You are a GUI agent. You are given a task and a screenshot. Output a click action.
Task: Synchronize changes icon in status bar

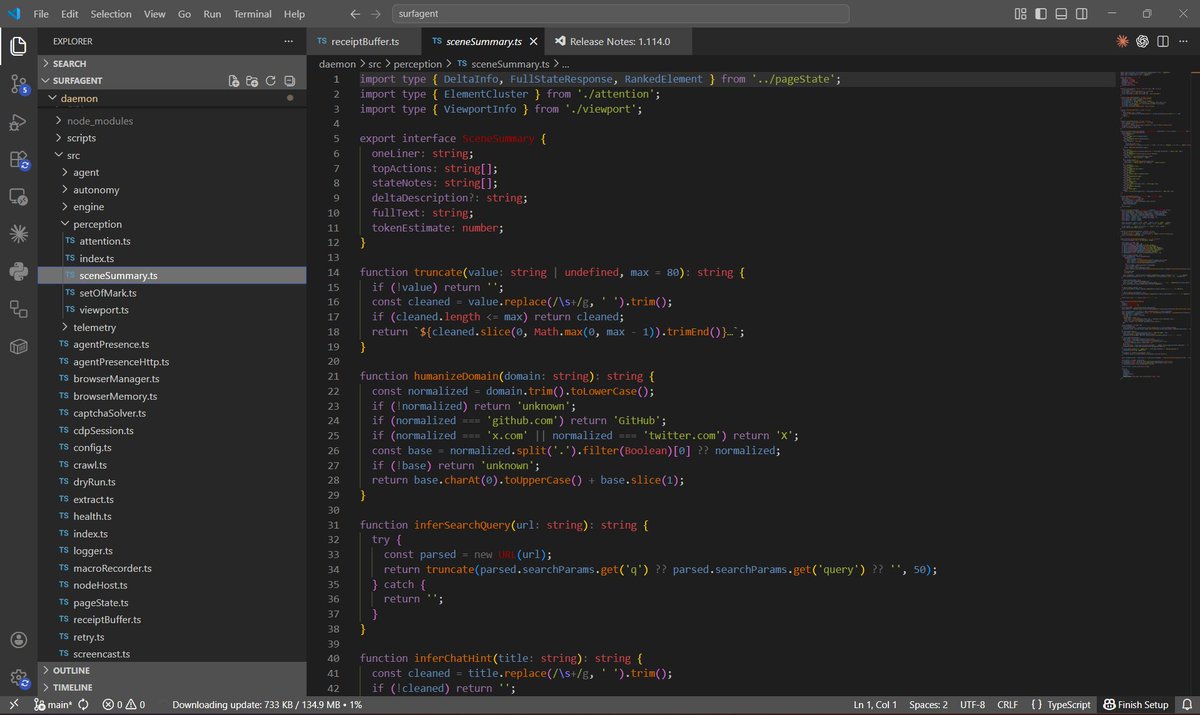click(x=83, y=704)
